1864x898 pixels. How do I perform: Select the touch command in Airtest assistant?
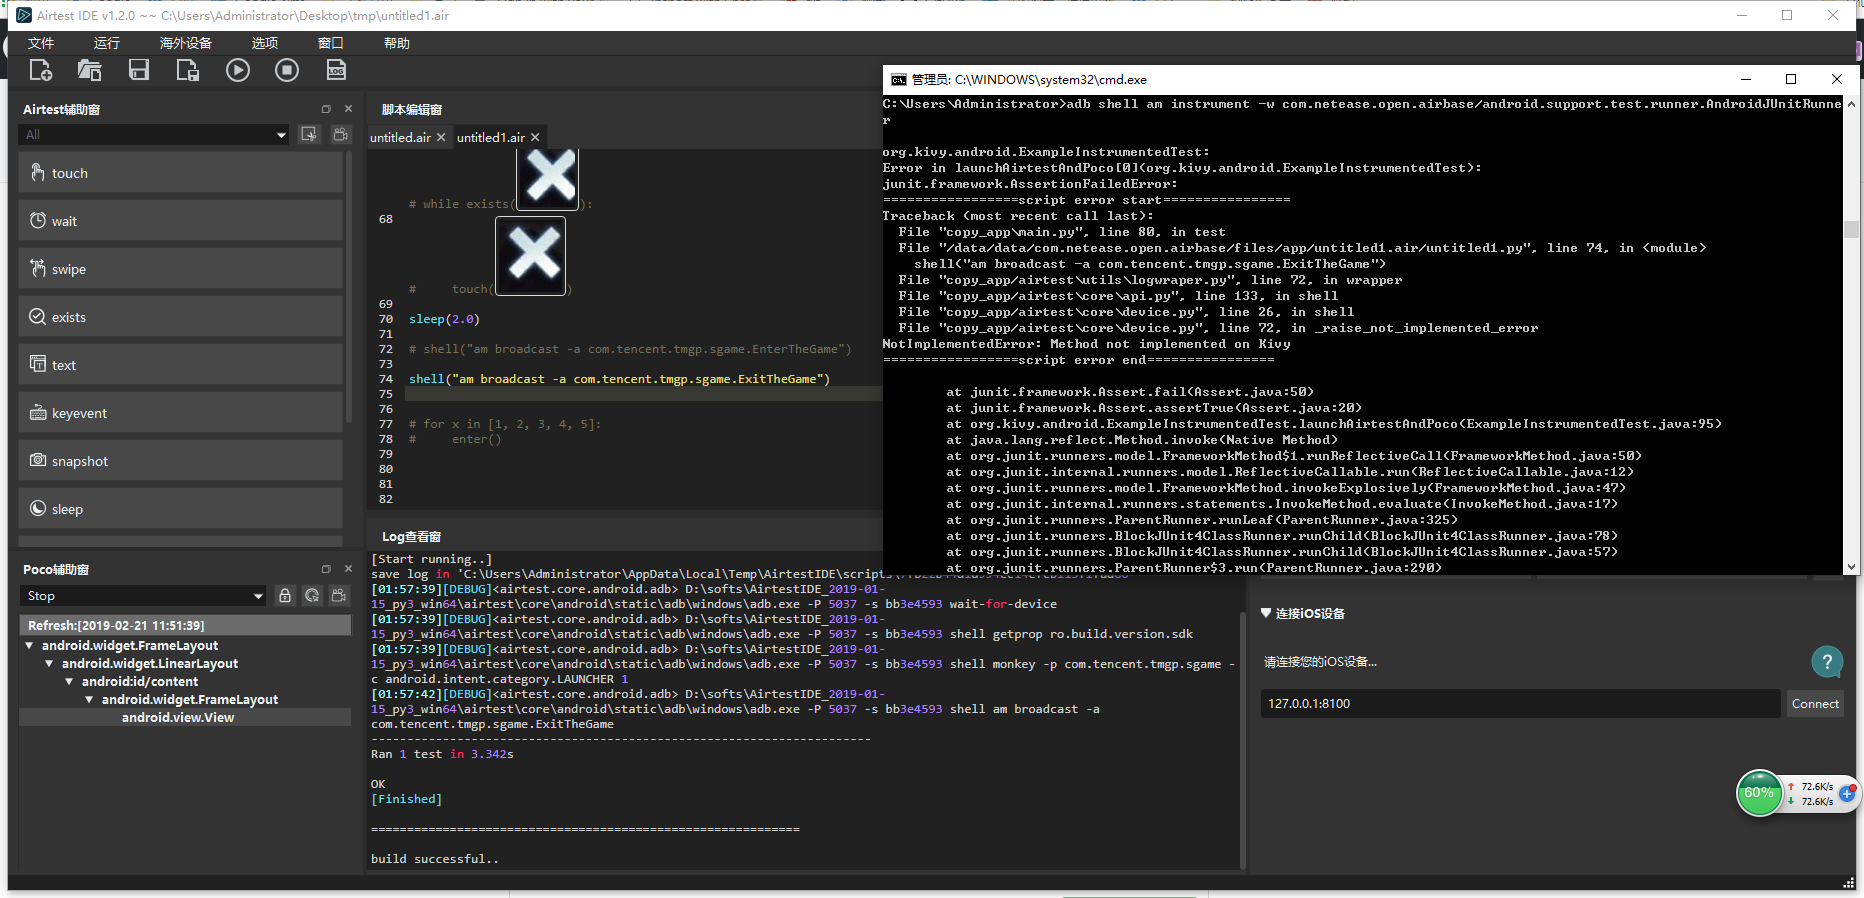pyautogui.click(x=181, y=173)
